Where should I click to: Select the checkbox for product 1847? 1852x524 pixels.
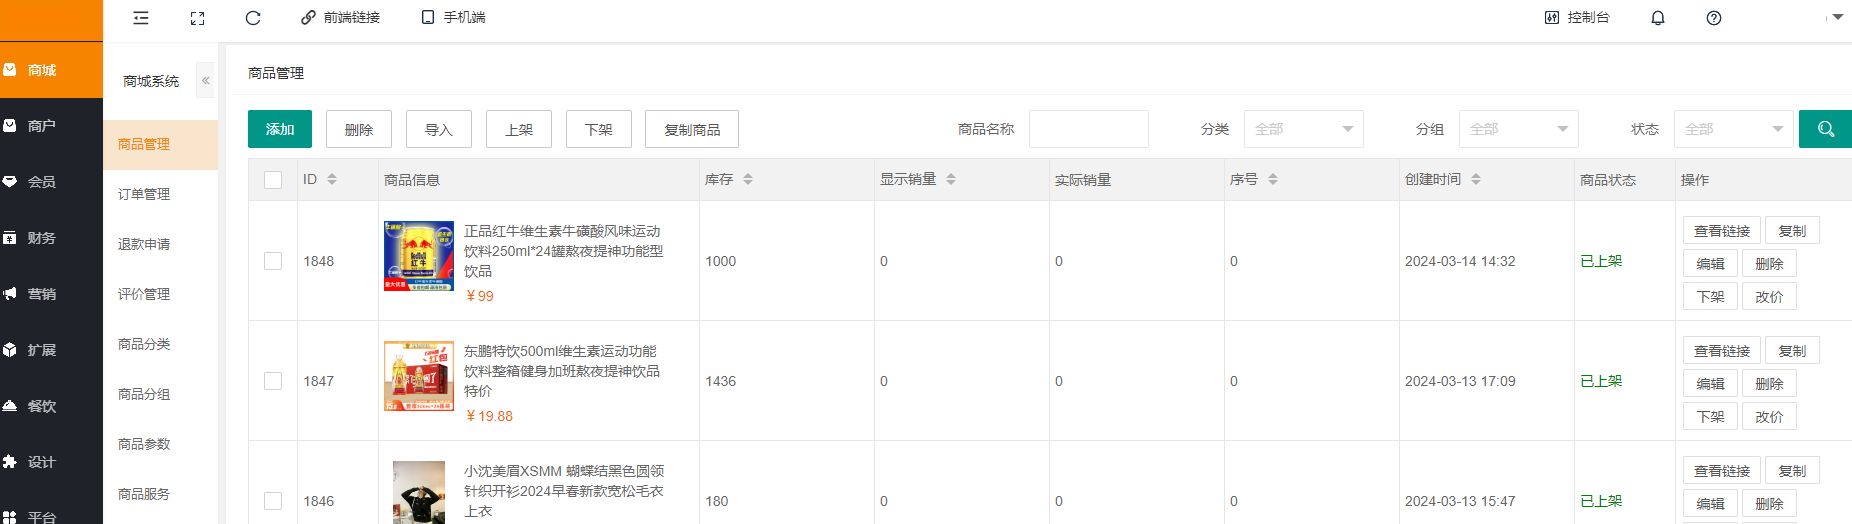(x=273, y=381)
